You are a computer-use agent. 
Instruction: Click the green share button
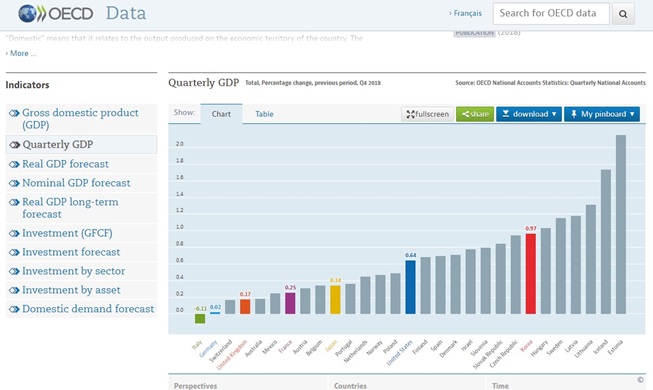click(475, 114)
